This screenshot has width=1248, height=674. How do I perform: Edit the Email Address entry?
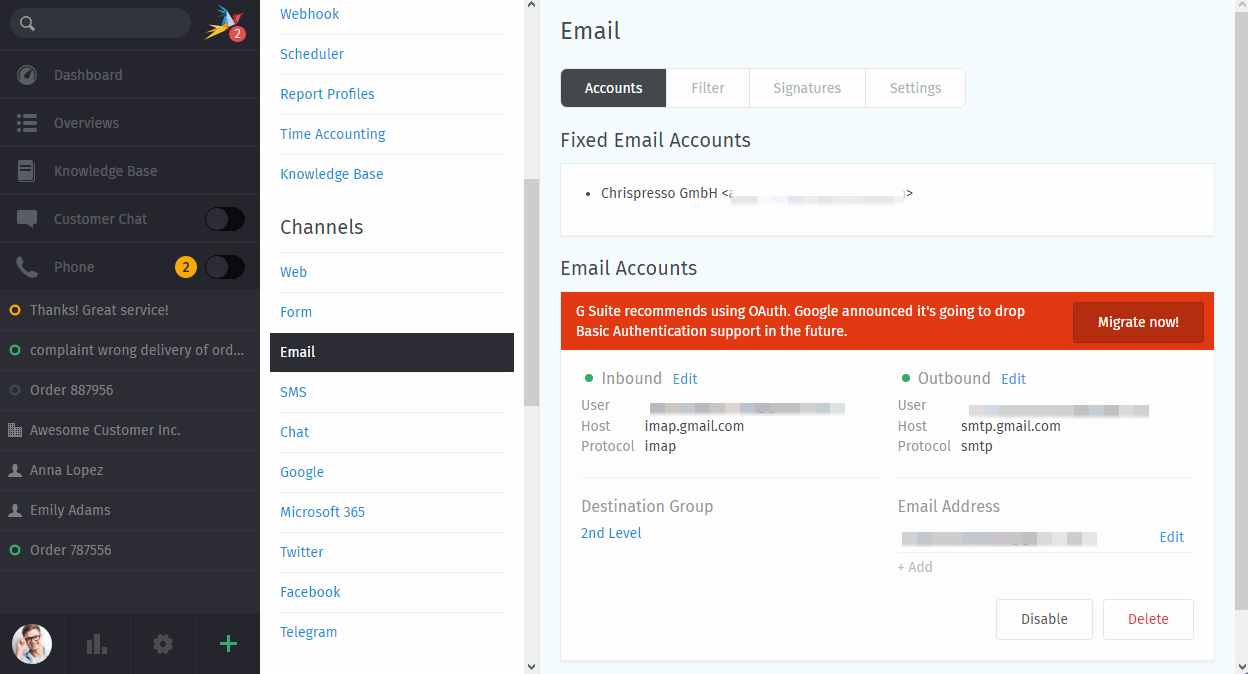1172,537
